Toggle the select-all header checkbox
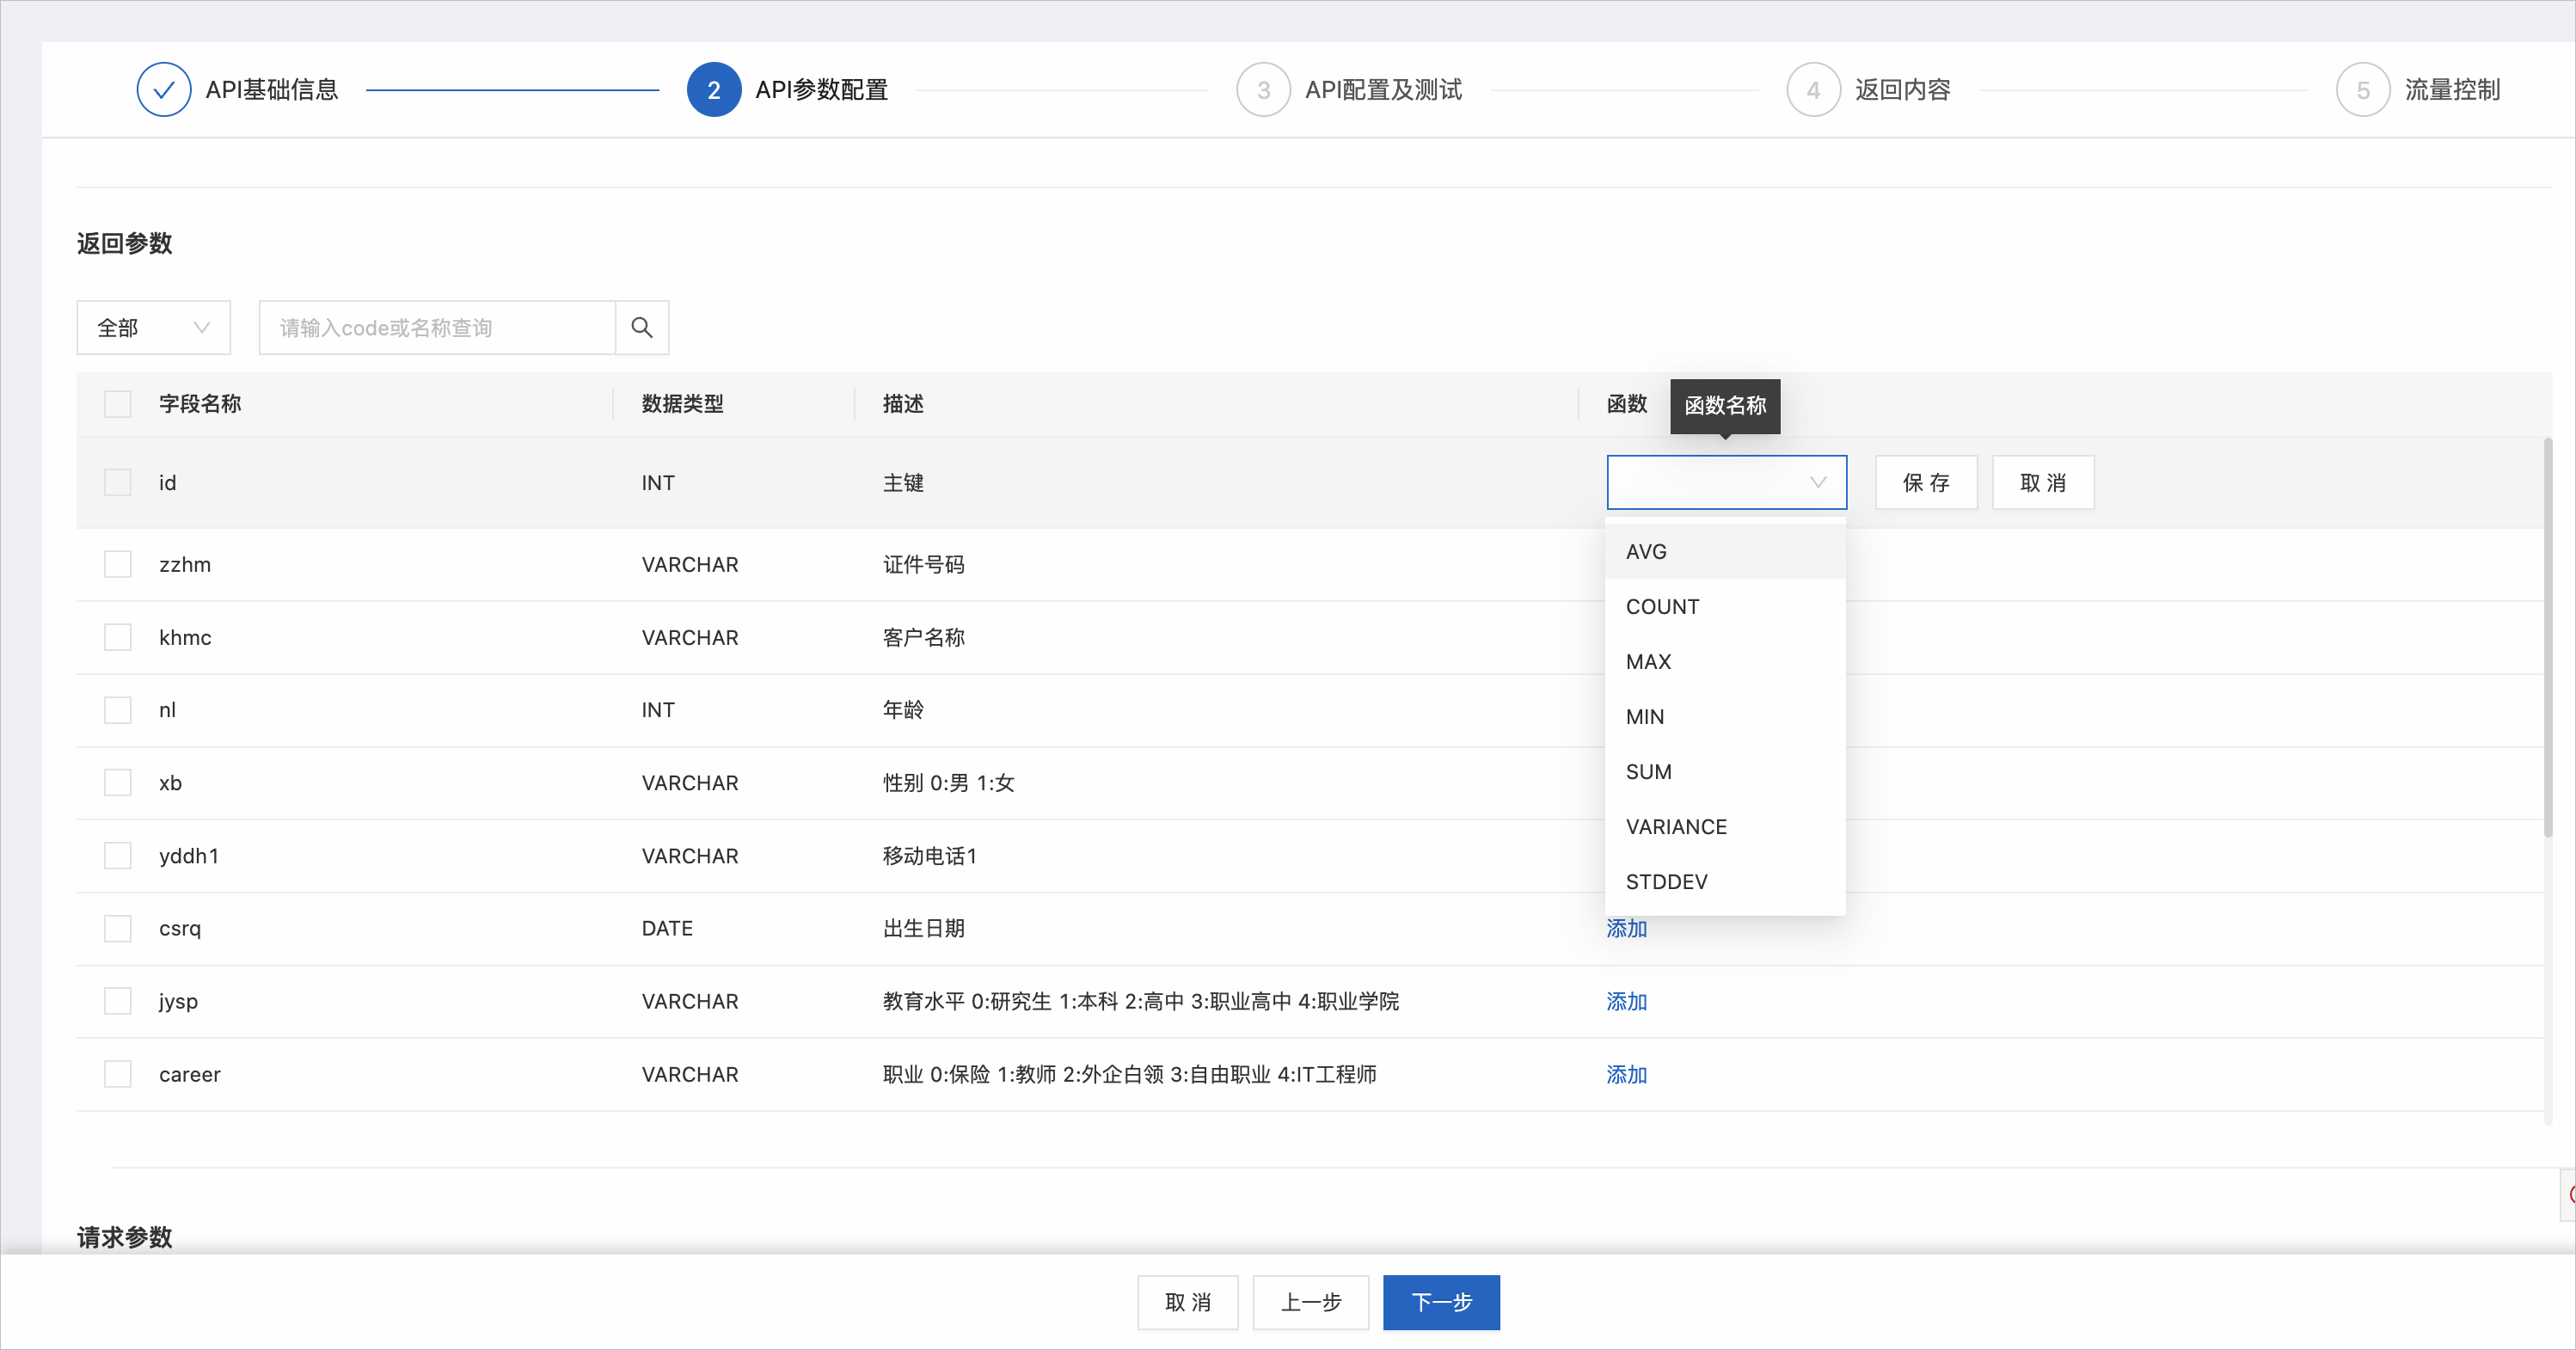 click(118, 404)
